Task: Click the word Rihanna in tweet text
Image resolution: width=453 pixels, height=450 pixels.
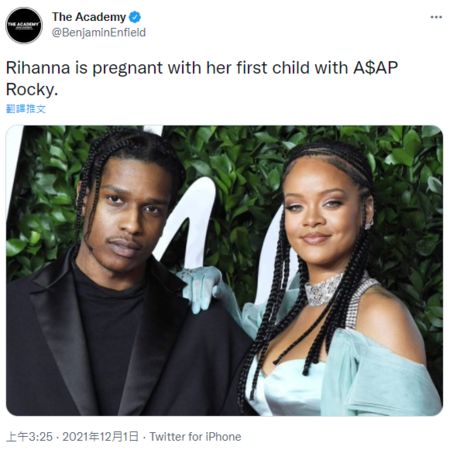Action: tap(38, 68)
